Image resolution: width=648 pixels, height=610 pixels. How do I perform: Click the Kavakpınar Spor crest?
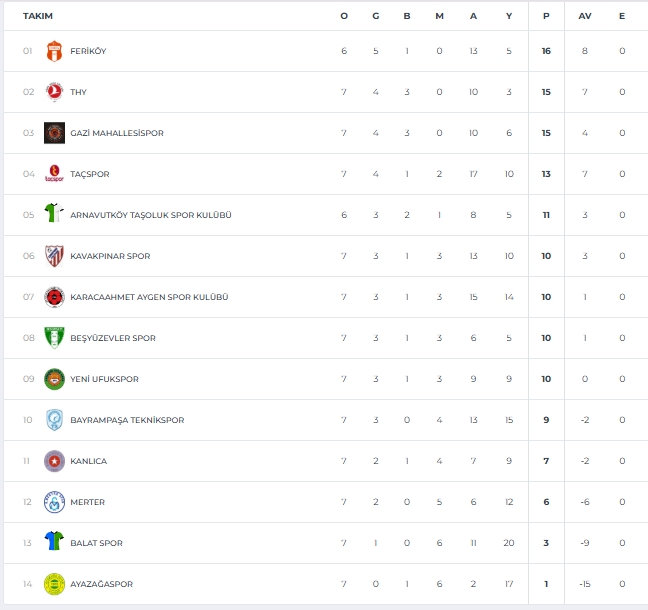click(54, 256)
